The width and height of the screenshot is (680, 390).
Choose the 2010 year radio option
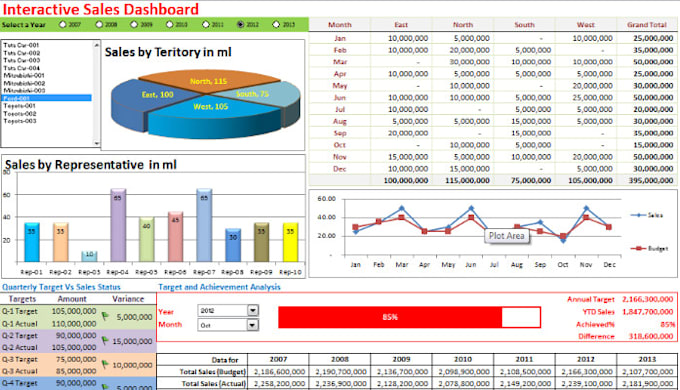tap(170, 25)
